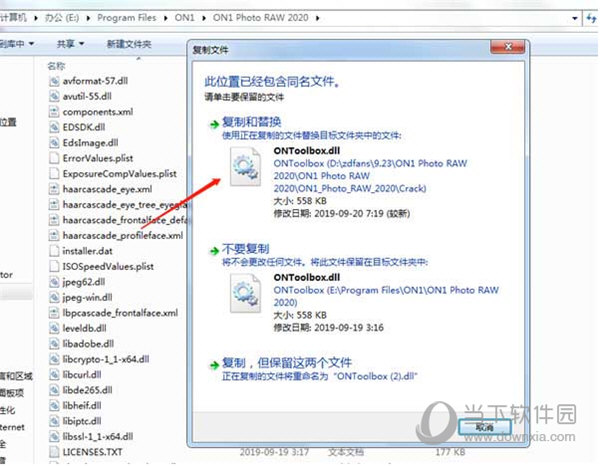Viewport: 600px width, 466px height.
Task: Click the components.xml file icon
Action: 54,112
